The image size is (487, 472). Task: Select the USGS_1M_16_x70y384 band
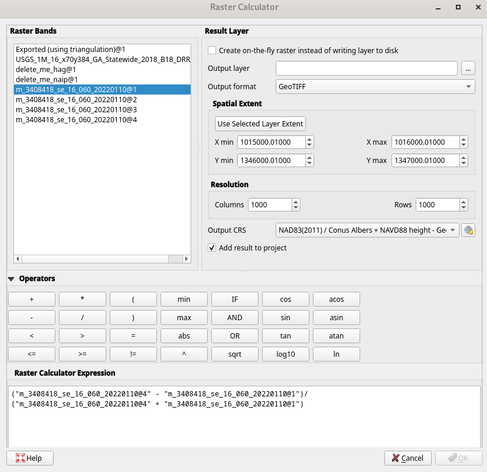point(102,59)
